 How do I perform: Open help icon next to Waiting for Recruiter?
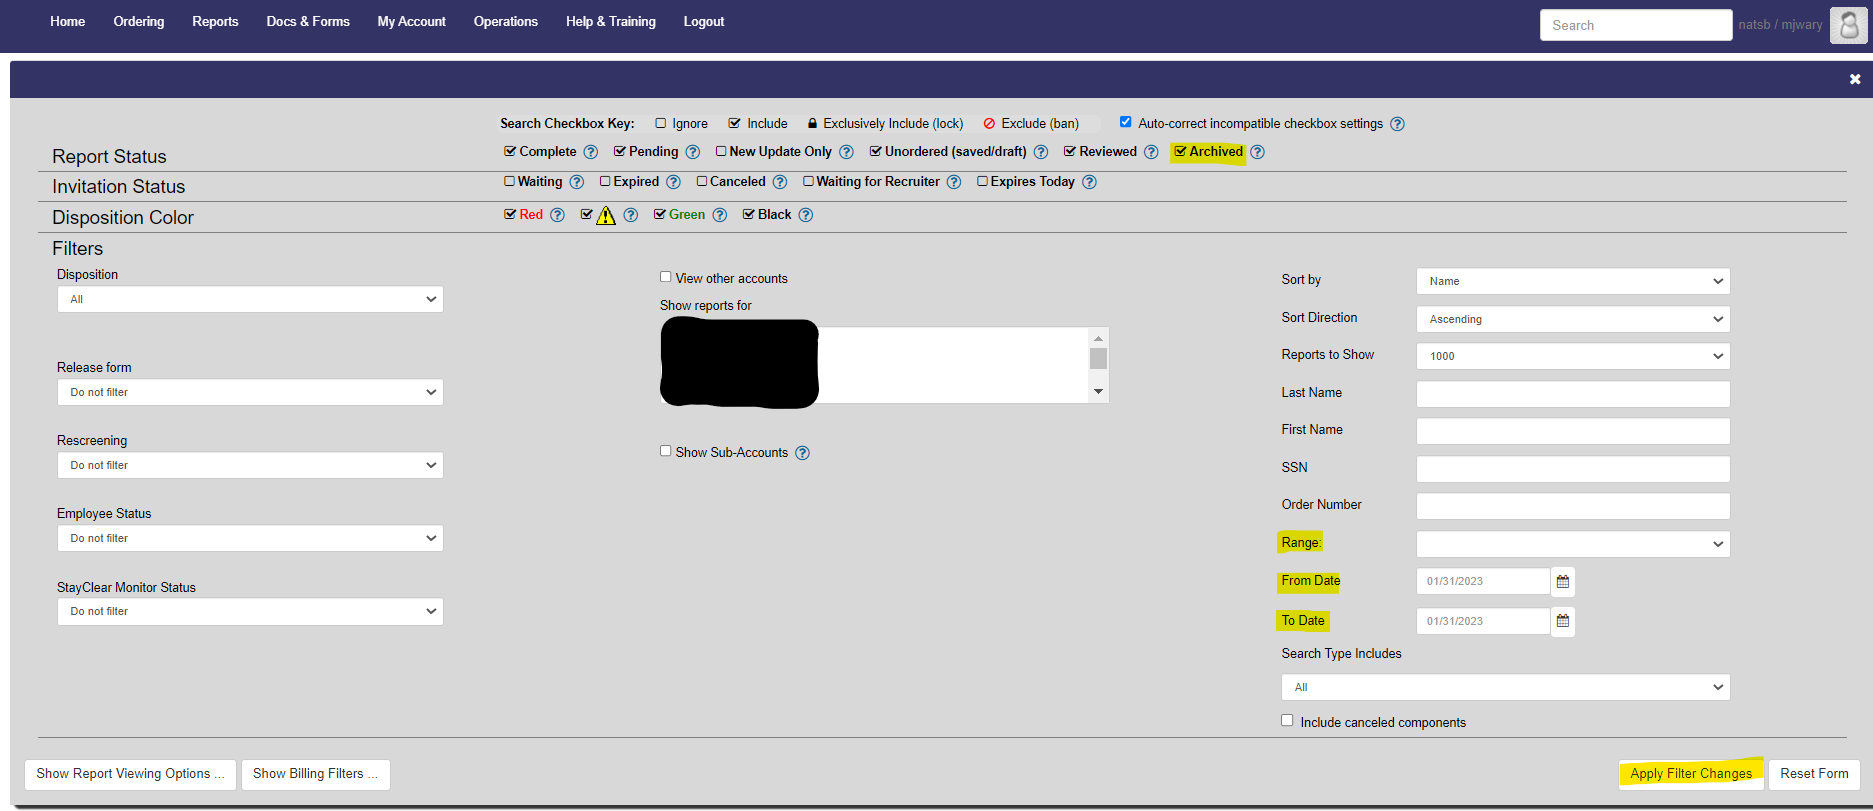pyautogui.click(x=954, y=182)
